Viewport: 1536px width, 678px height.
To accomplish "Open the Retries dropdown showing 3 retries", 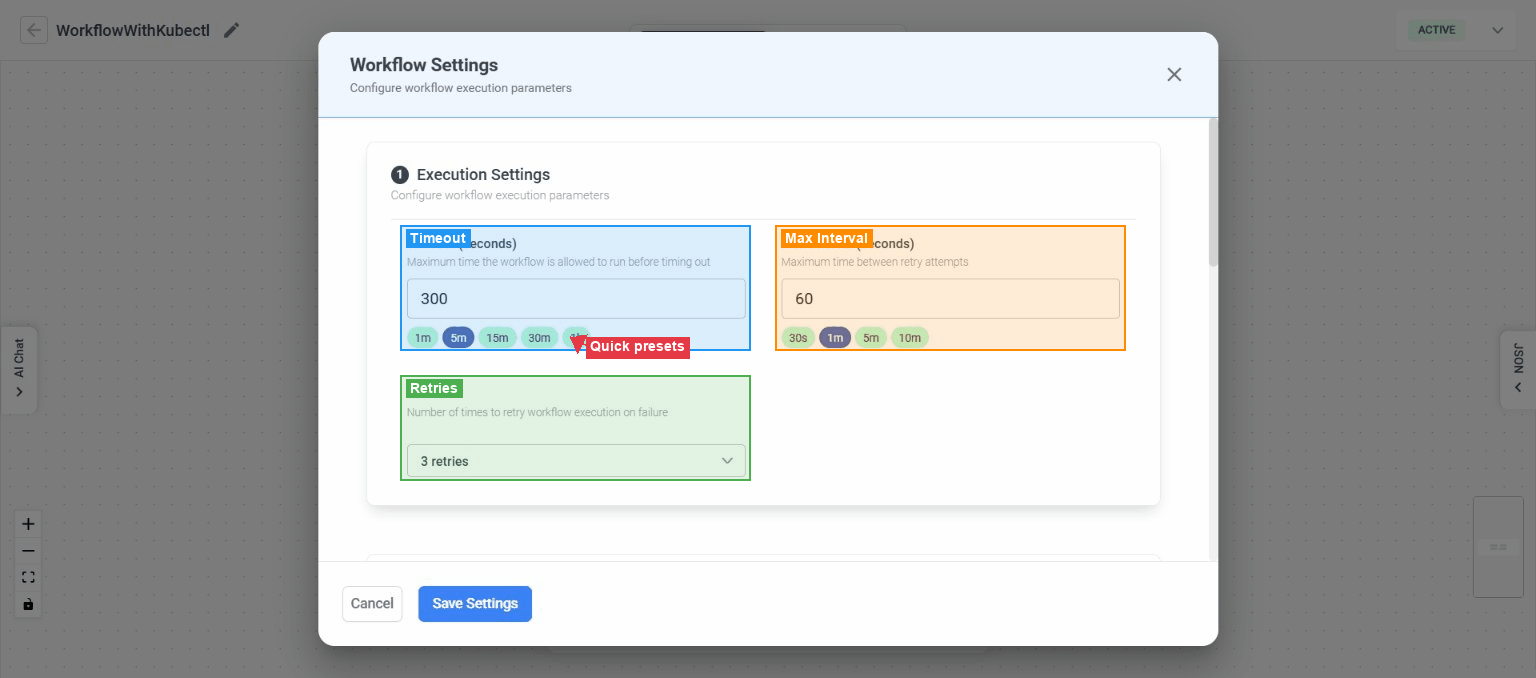I will click(x=575, y=461).
